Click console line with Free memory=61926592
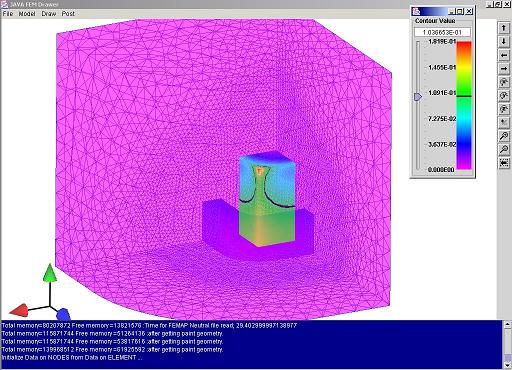Viewport: 512px width, 370px height. 112,350
